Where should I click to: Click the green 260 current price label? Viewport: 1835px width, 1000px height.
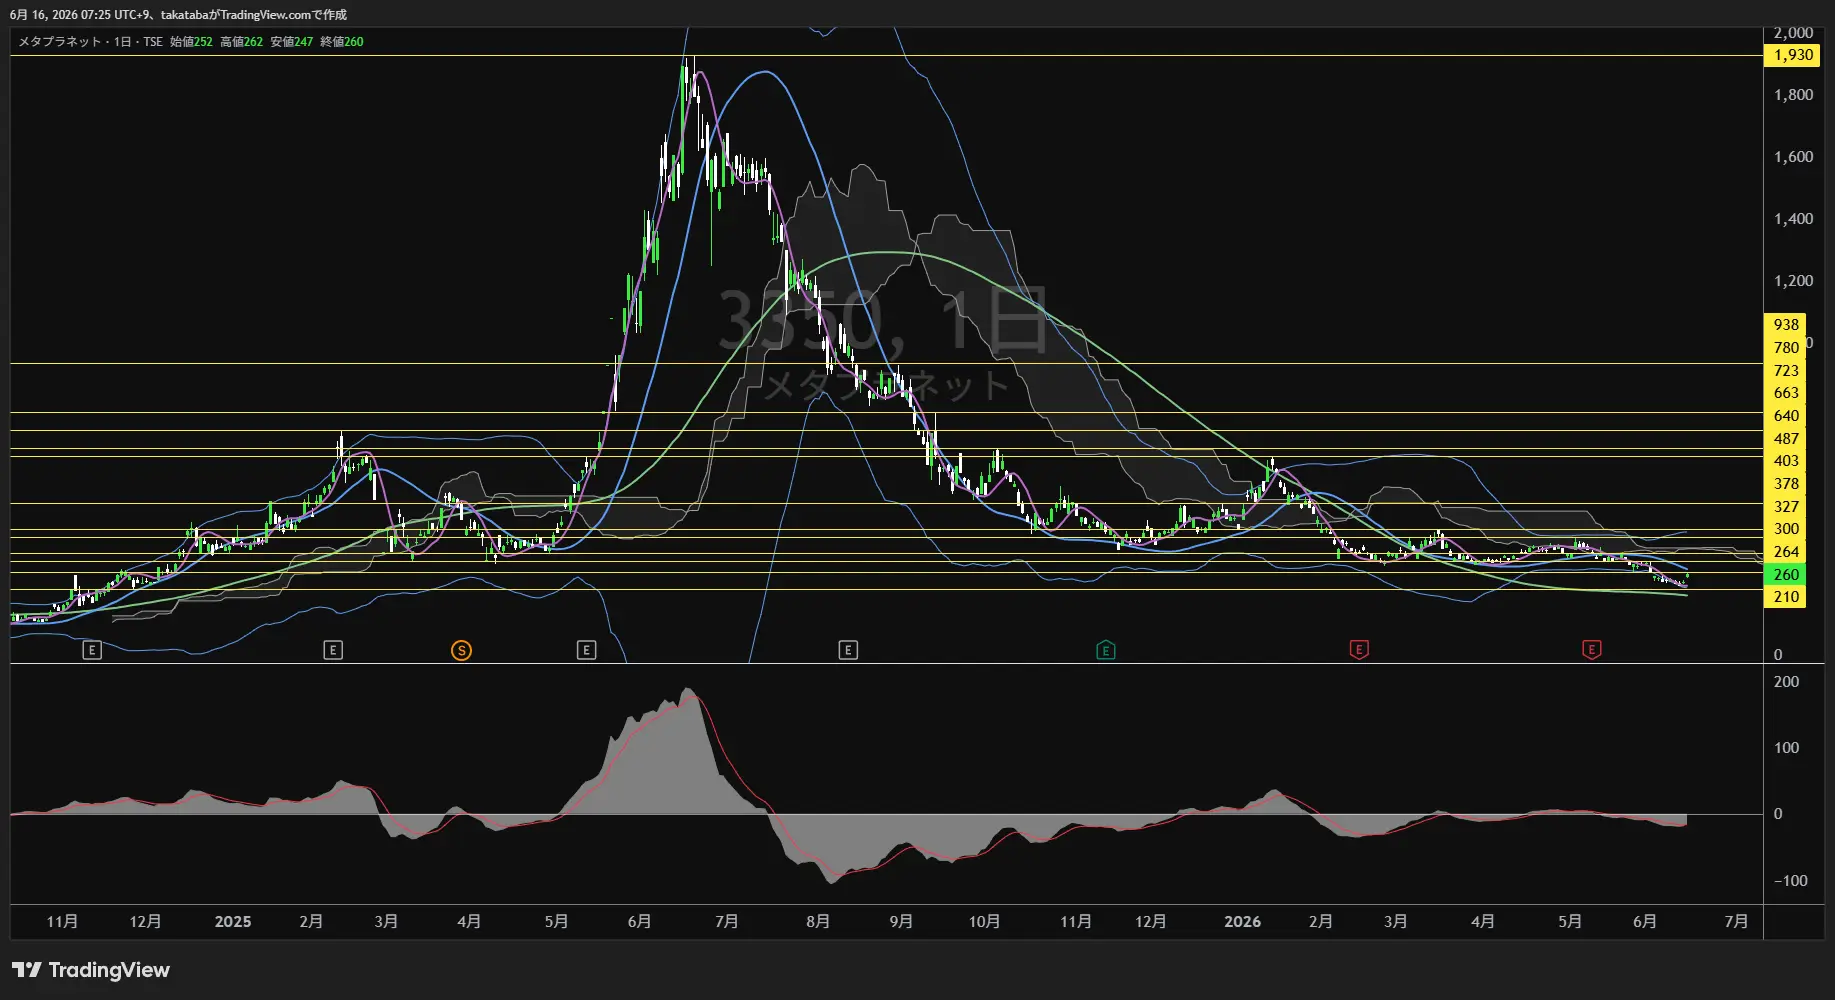[1786, 575]
